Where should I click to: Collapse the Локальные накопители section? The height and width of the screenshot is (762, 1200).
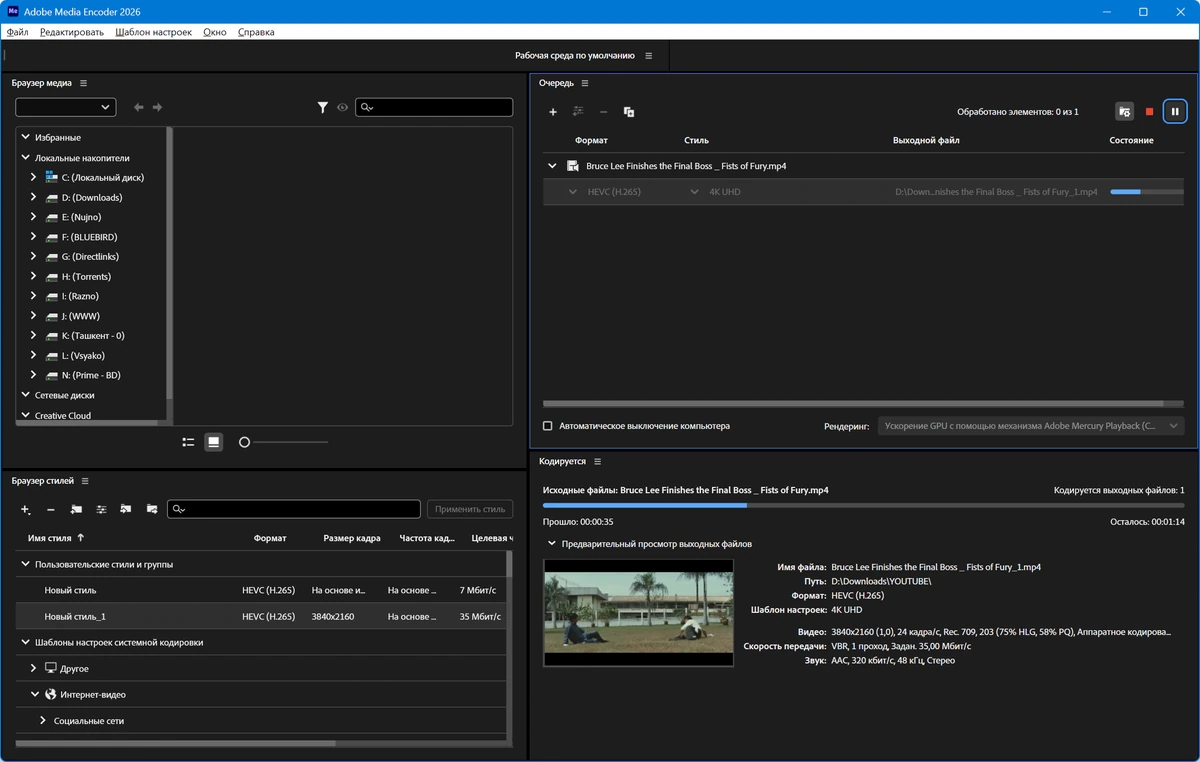[x=26, y=158]
